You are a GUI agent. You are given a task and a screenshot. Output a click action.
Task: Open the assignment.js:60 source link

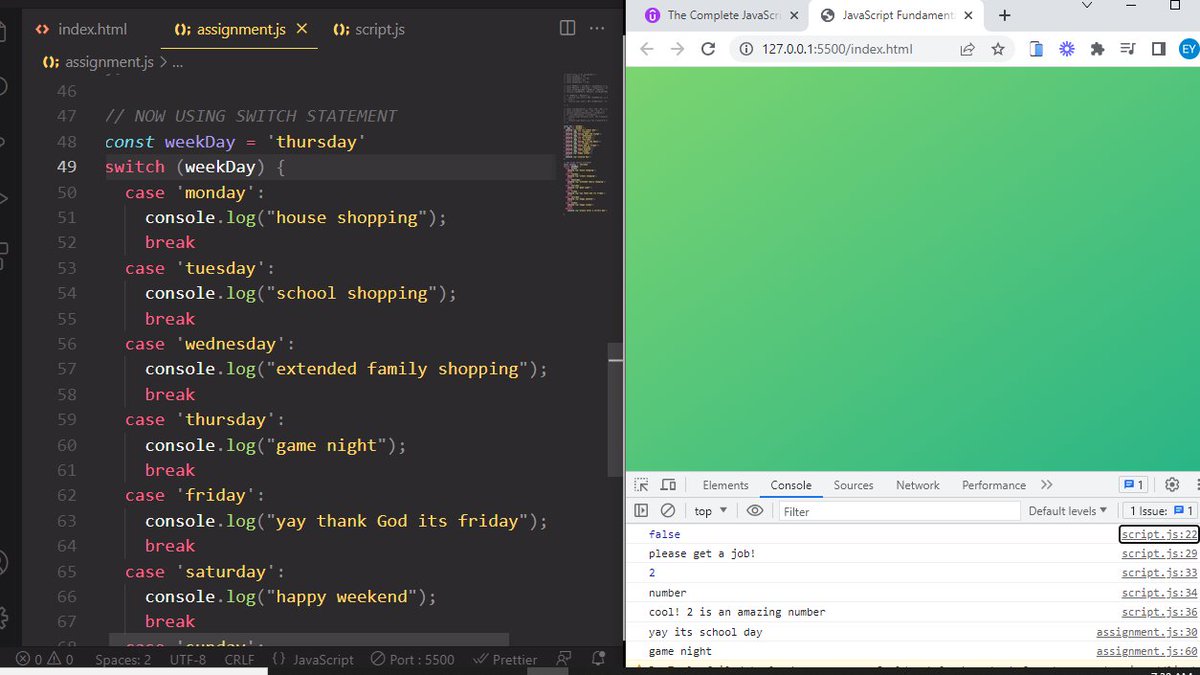1147,651
